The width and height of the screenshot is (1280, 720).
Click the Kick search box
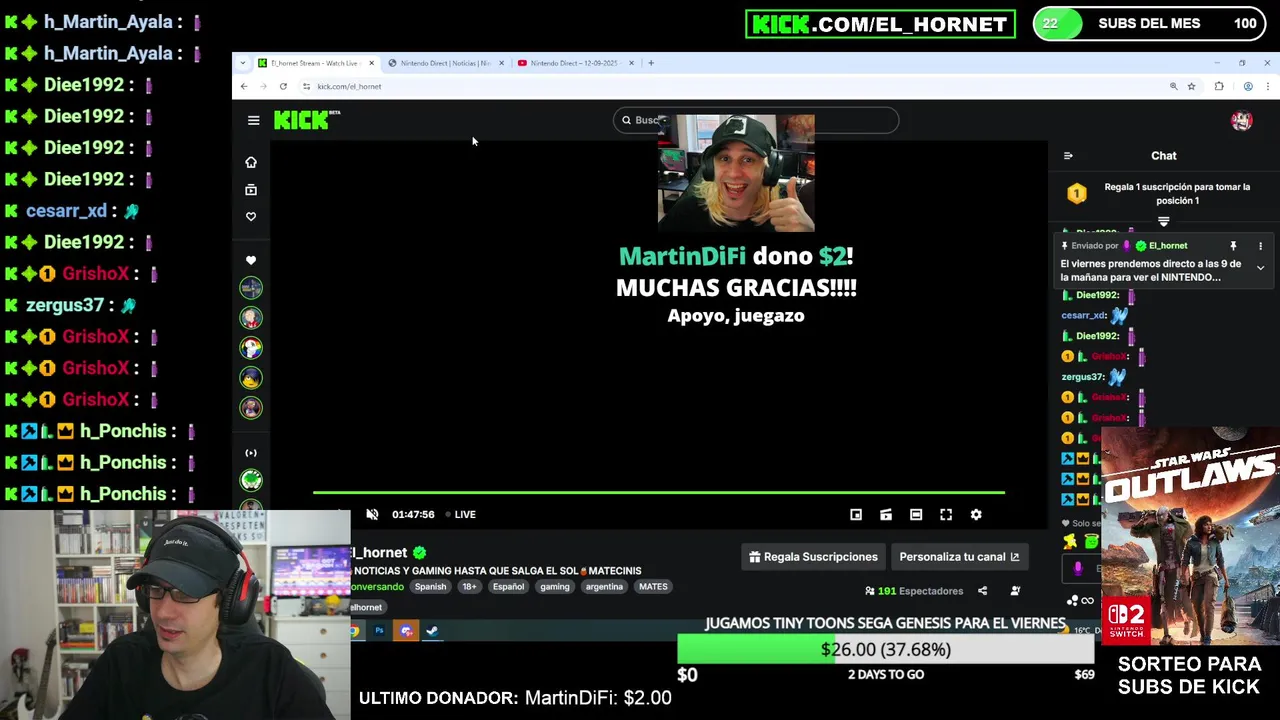[756, 120]
